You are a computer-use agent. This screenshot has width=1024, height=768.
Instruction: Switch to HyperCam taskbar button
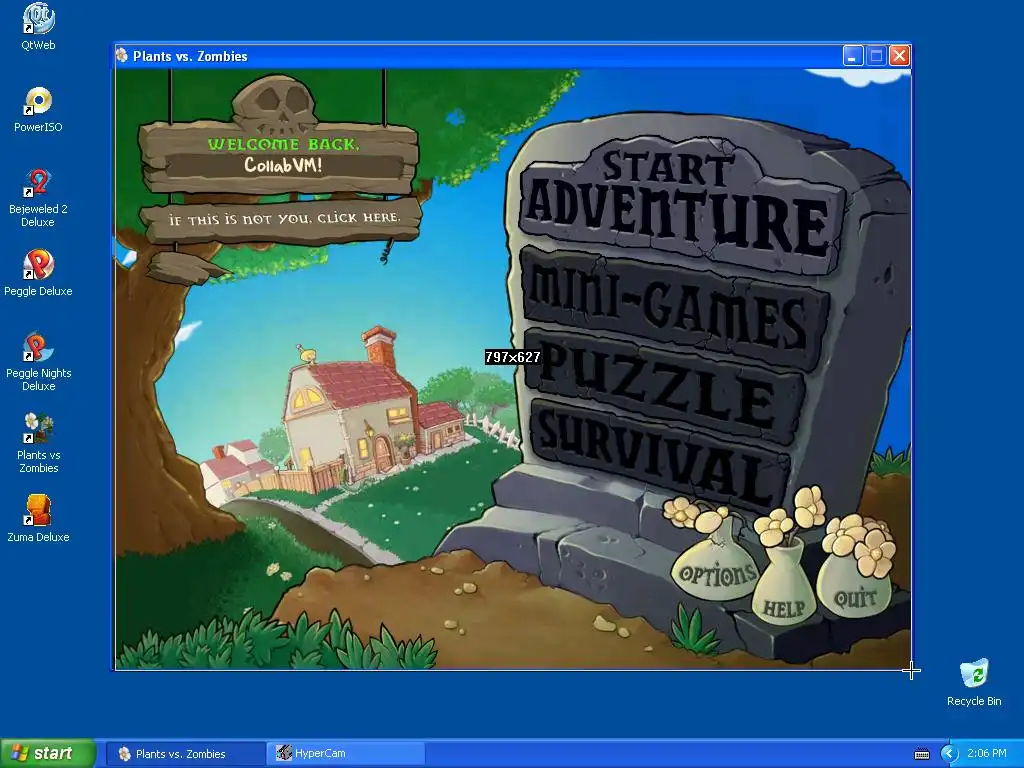coord(346,754)
